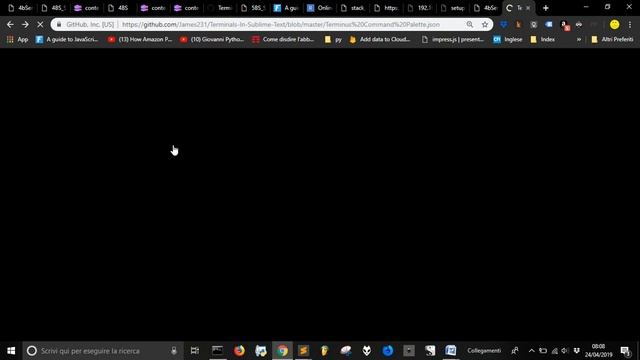This screenshot has height=360, width=640.
Task: Open the zoom magnifier in the address bar
Action: [x=470, y=24]
